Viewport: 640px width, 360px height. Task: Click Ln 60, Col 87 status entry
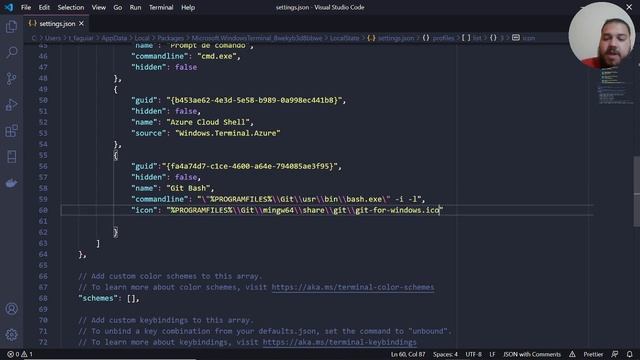(408, 354)
